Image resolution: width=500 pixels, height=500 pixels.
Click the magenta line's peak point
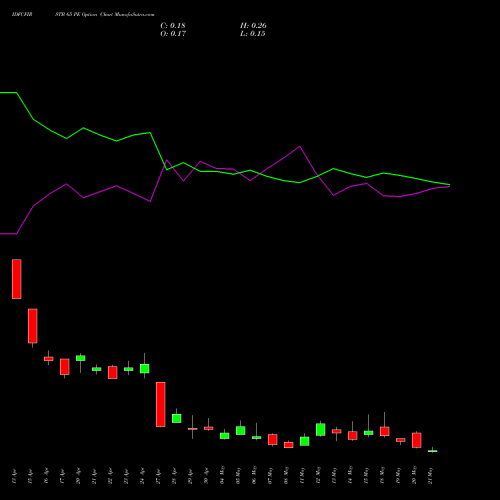click(300, 146)
